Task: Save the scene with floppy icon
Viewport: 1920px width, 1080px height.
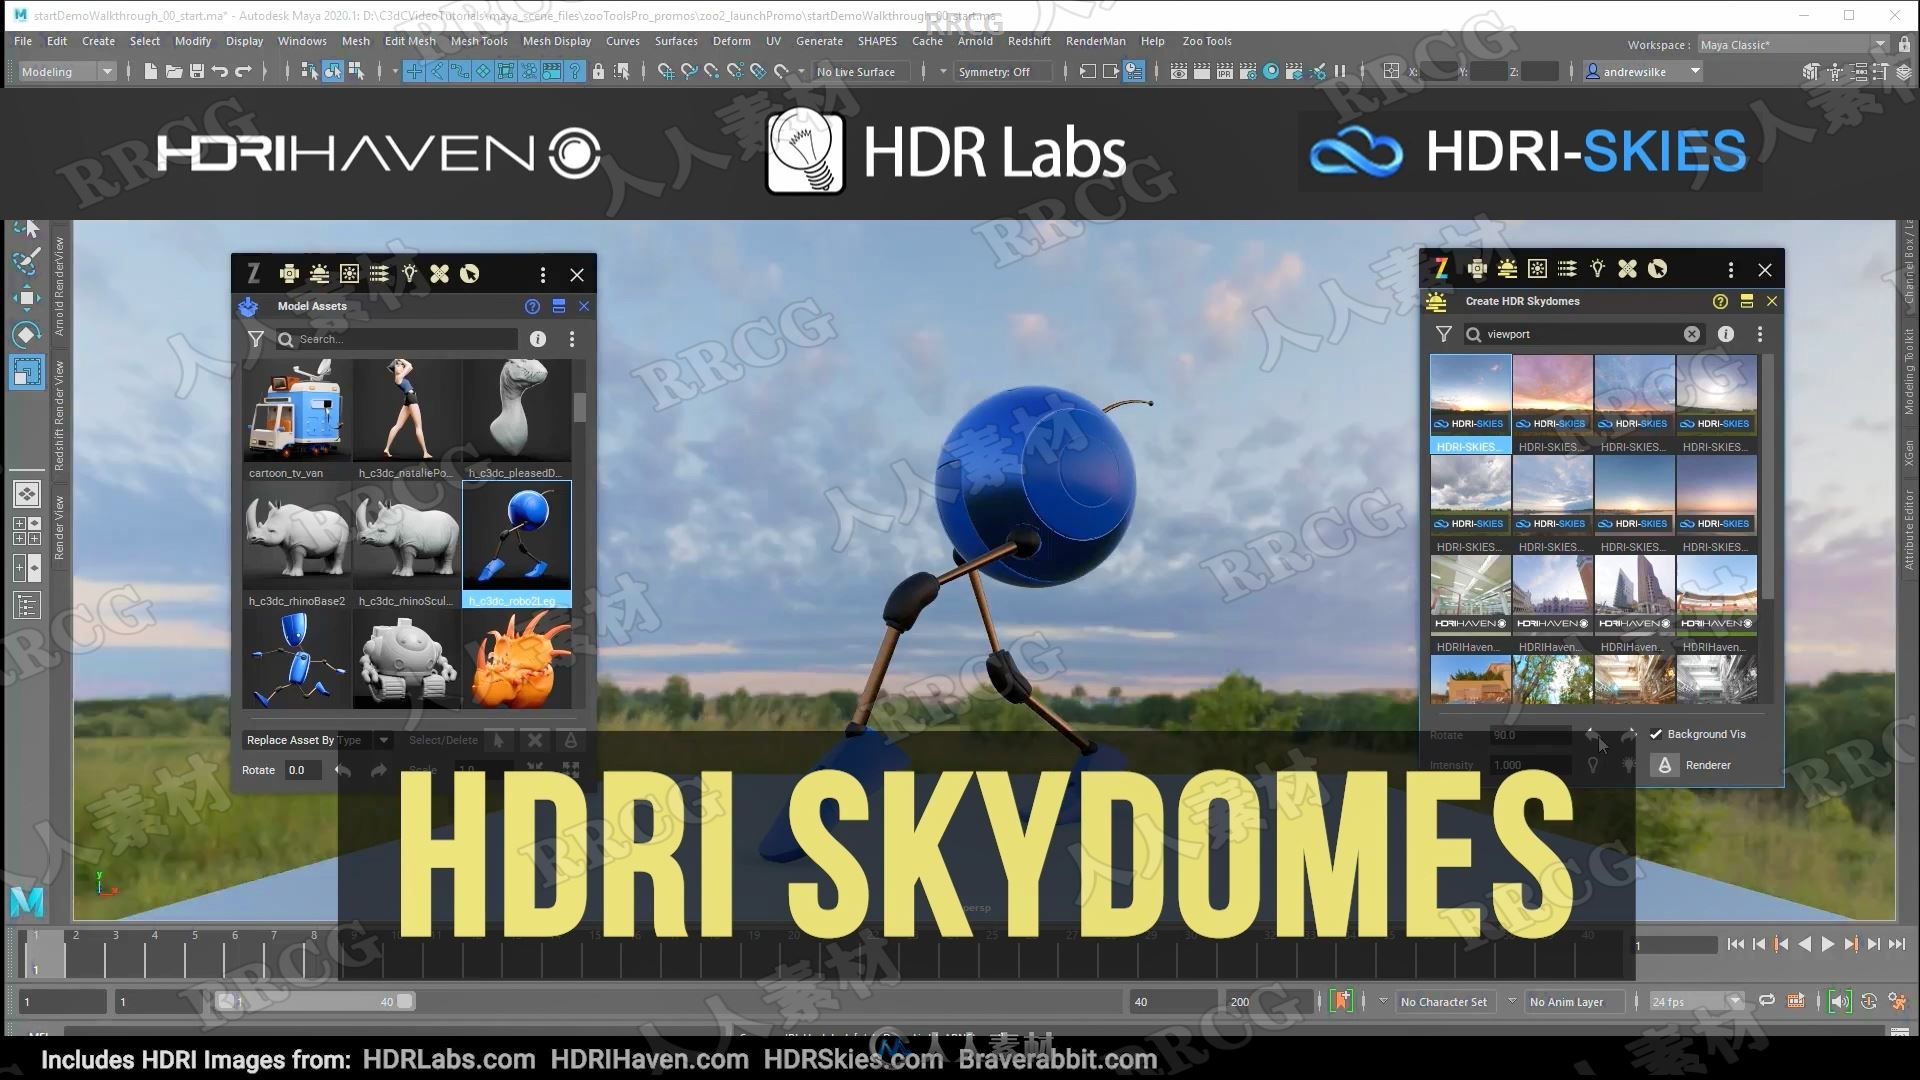Action: [x=197, y=71]
